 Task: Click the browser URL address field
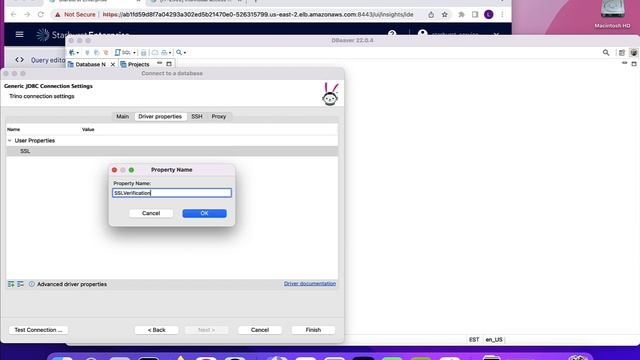pos(258,14)
